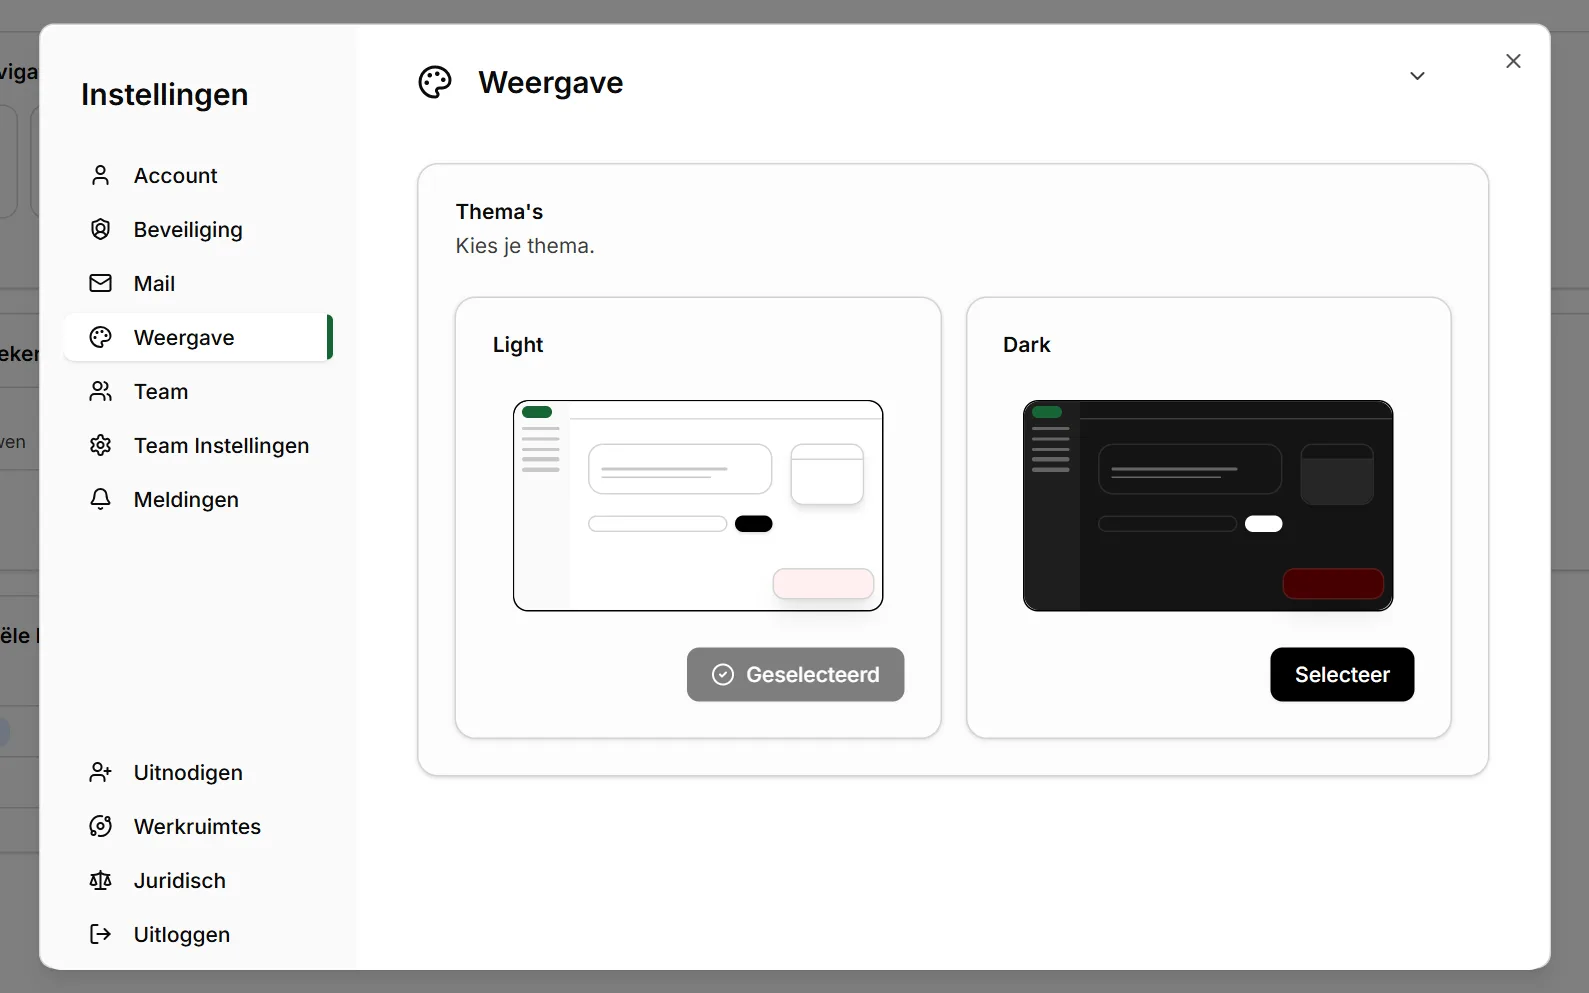The width and height of the screenshot is (1589, 993).
Task: Click the Meldingen bell icon
Action: point(100,499)
